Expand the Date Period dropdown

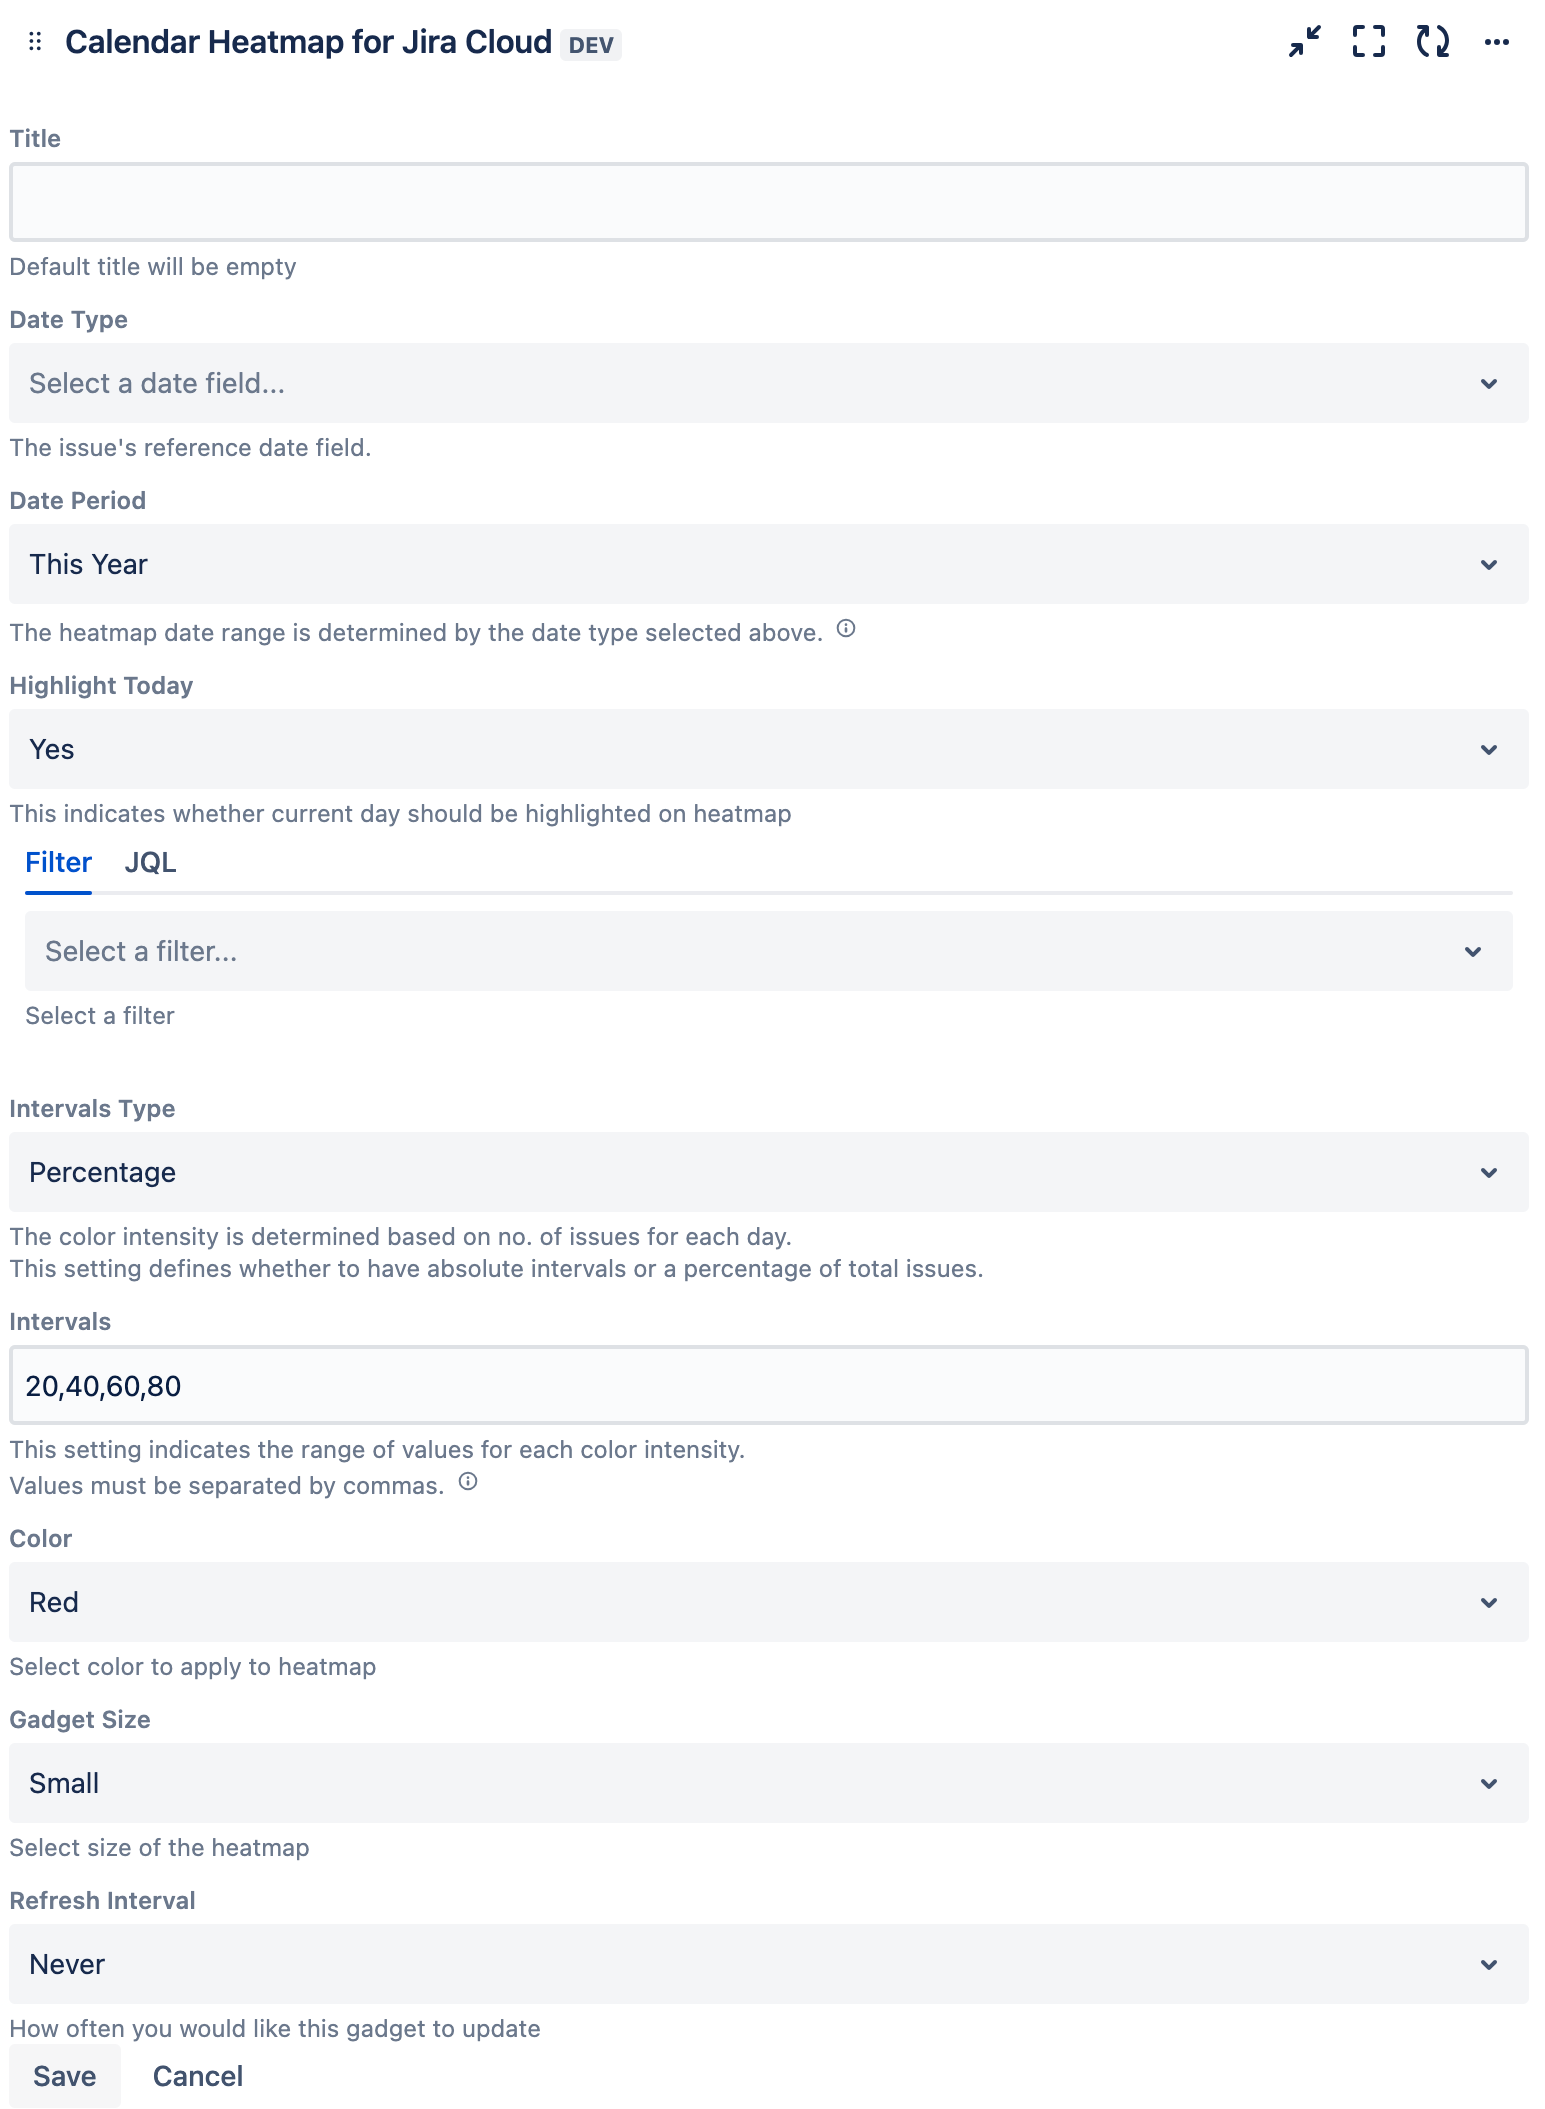[x=768, y=564]
